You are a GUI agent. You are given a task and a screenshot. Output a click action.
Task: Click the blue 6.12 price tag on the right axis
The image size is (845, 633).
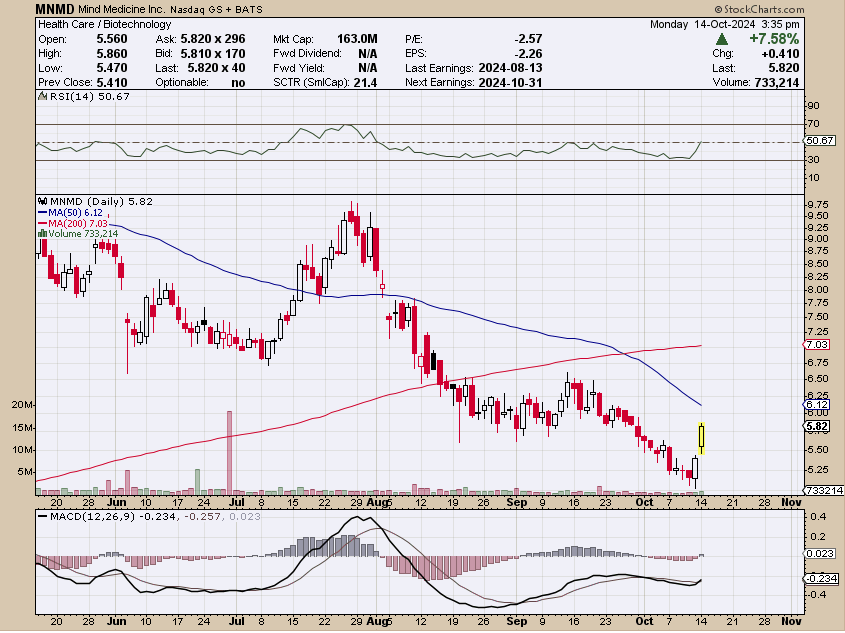(x=818, y=405)
